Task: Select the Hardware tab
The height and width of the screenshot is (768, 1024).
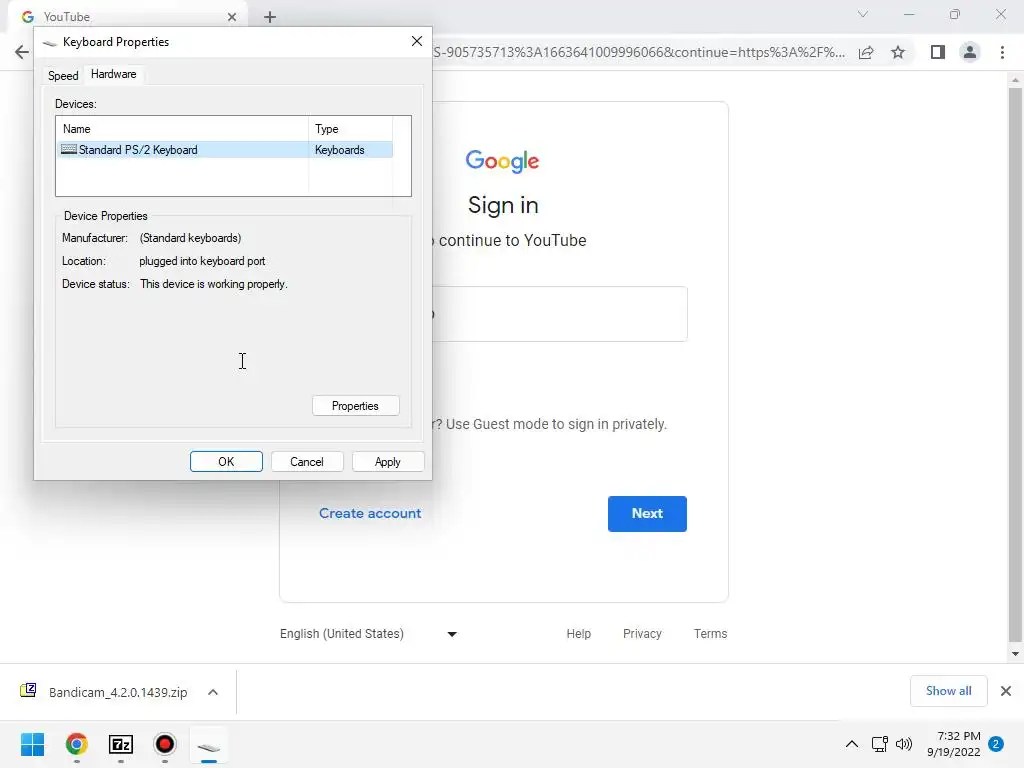Action: coord(114,74)
